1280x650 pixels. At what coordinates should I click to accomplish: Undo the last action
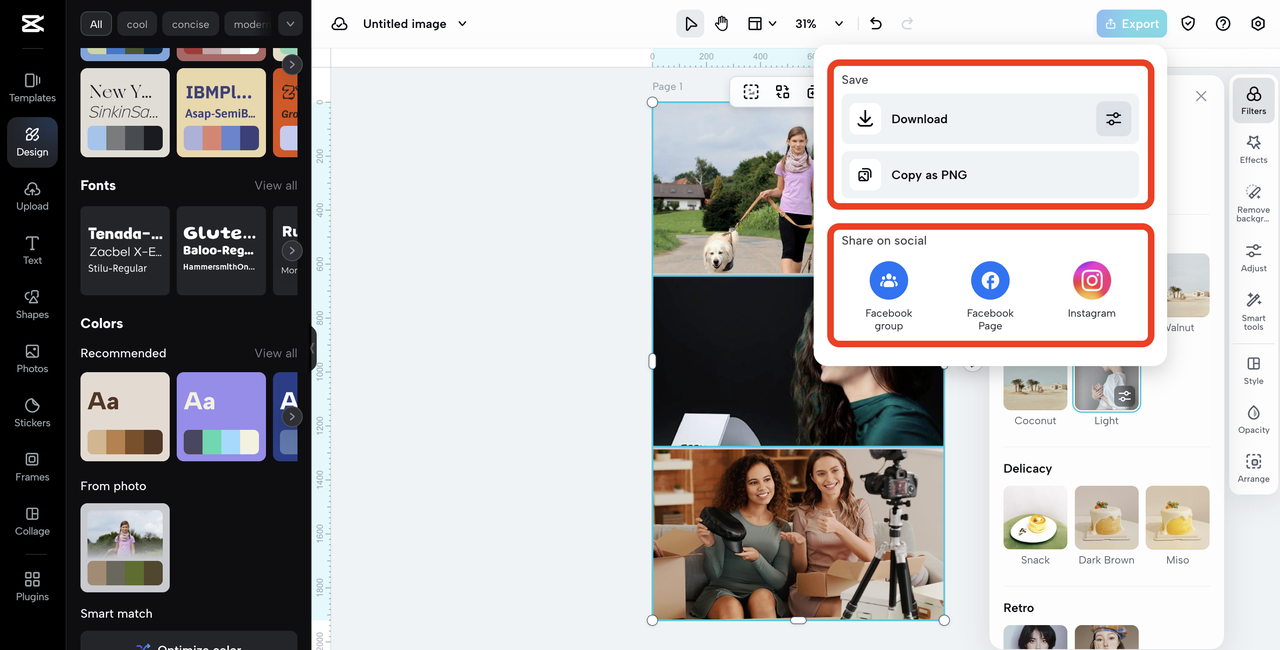pos(876,24)
